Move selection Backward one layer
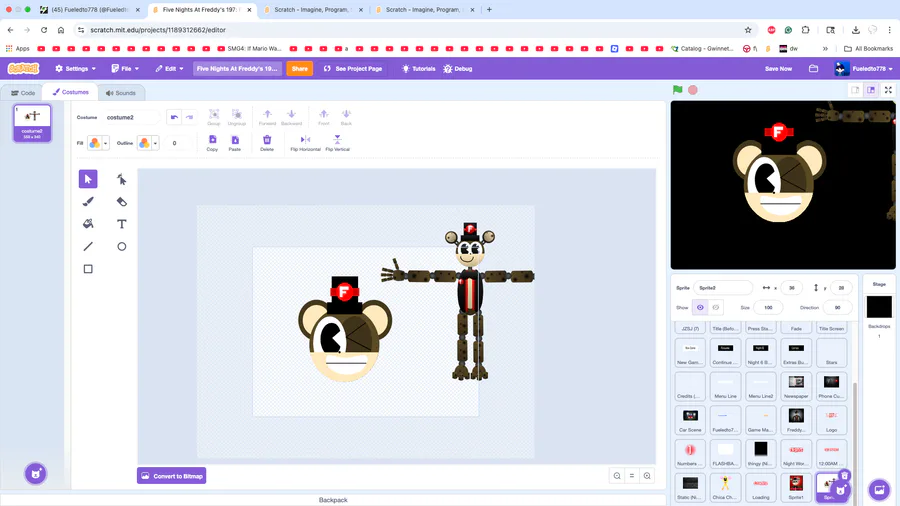The height and width of the screenshot is (506, 900). click(291, 117)
